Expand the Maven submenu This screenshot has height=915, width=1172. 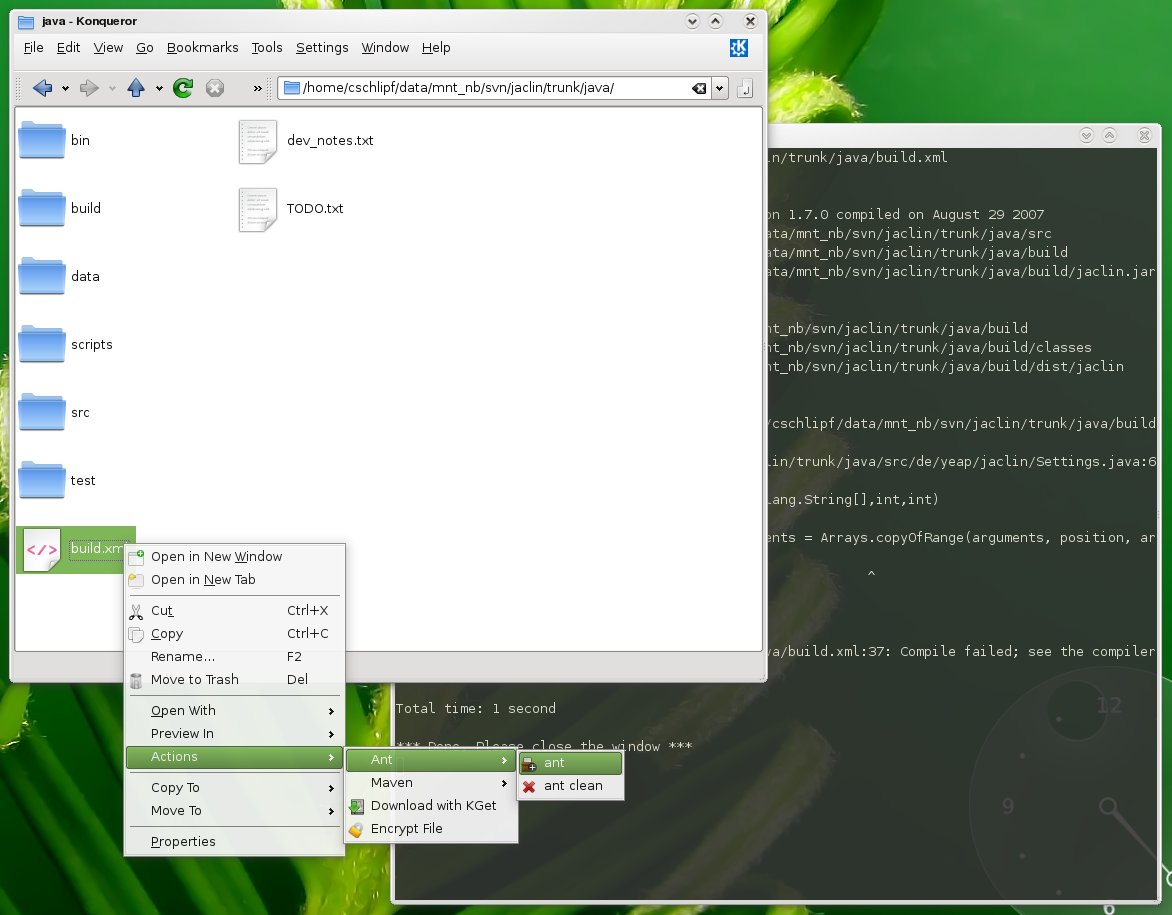pos(431,783)
